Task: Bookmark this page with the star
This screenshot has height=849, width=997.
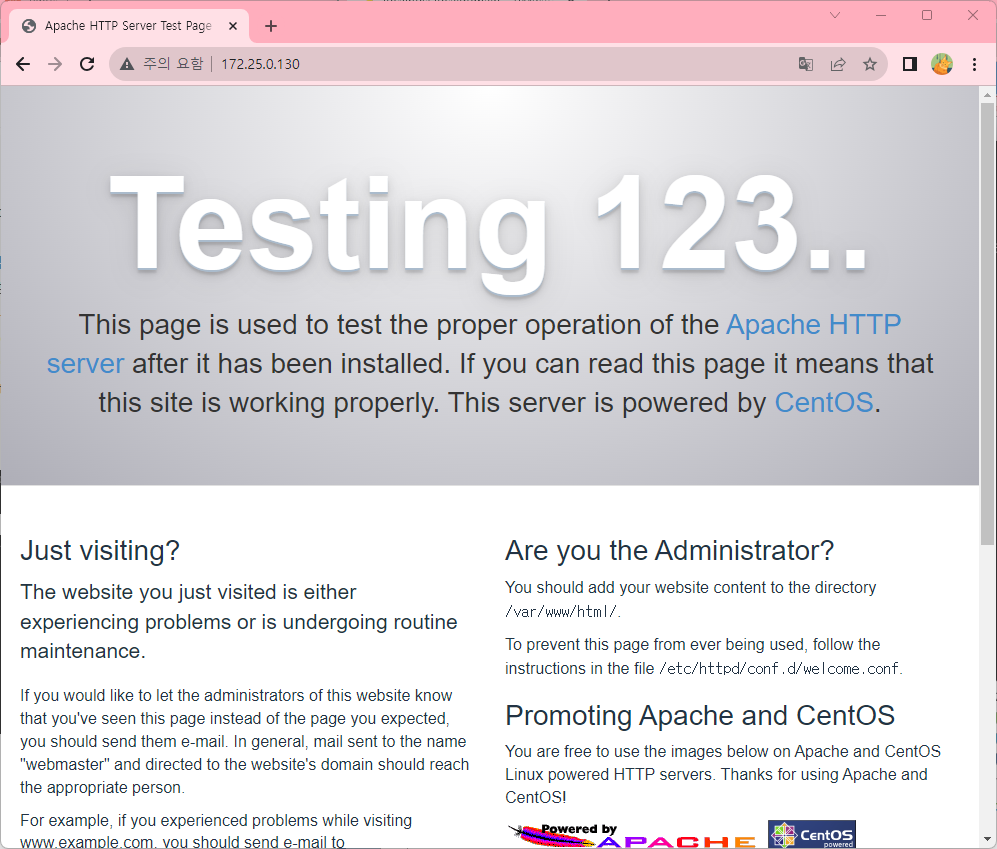Action: pyautogui.click(x=870, y=64)
